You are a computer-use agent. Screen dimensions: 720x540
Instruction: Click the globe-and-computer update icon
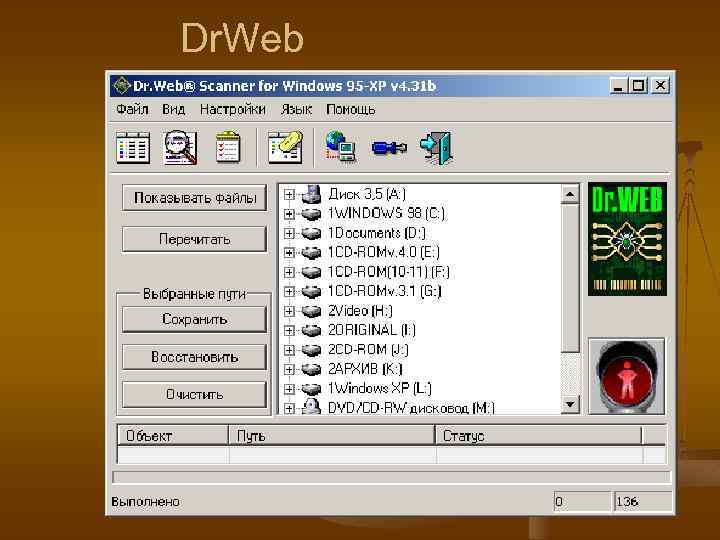coord(341,146)
